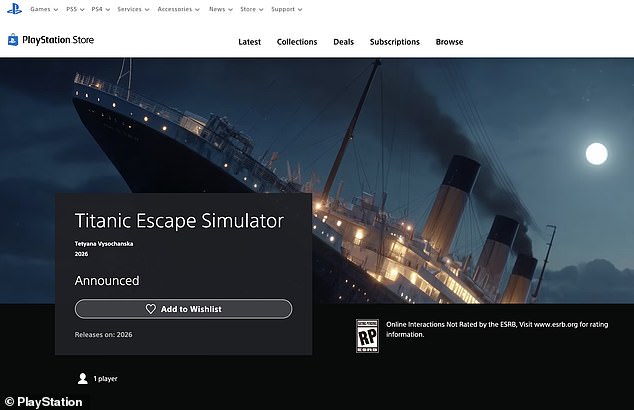Open the Subscriptions tab
The width and height of the screenshot is (634, 410).
[x=395, y=42]
